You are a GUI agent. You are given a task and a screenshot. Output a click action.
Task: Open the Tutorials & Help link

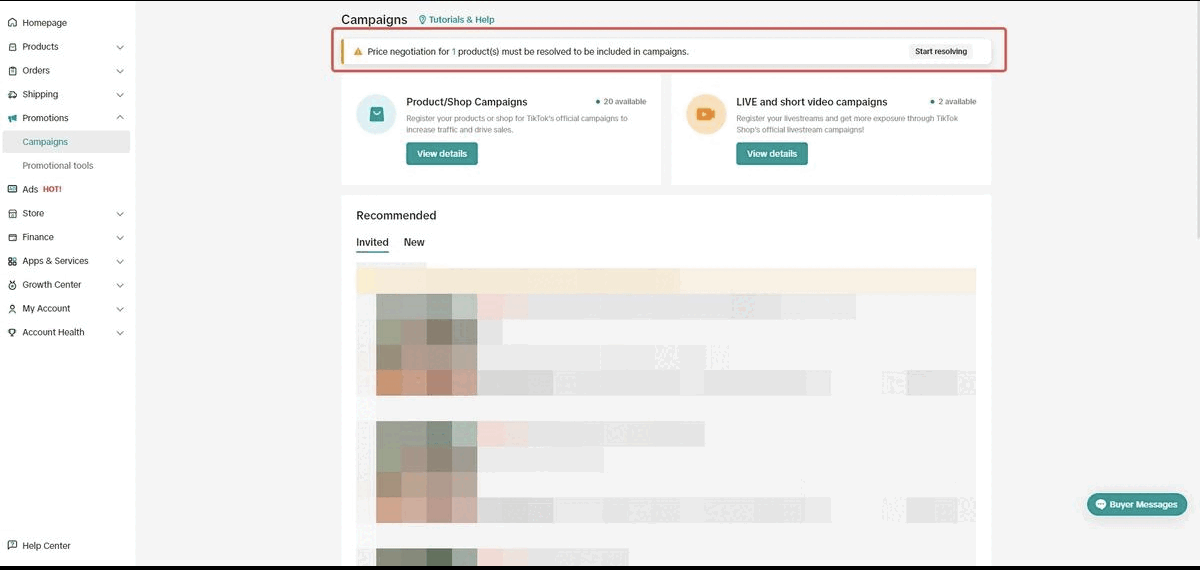point(456,20)
